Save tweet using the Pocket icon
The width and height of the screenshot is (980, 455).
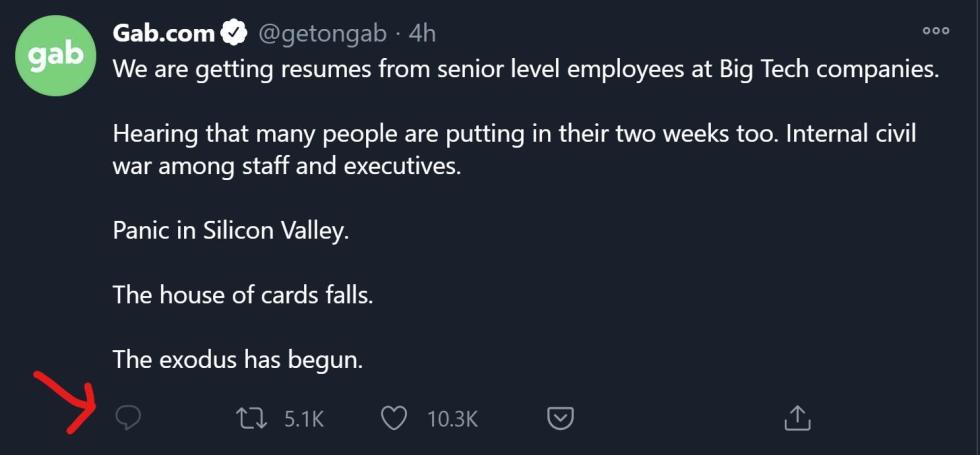[x=561, y=418]
